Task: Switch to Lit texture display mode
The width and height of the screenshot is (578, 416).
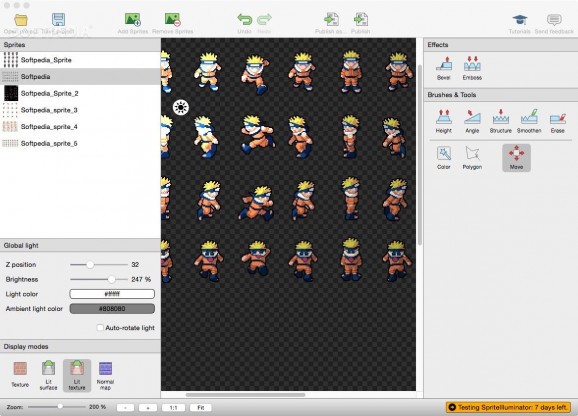Action: click(x=77, y=375)
